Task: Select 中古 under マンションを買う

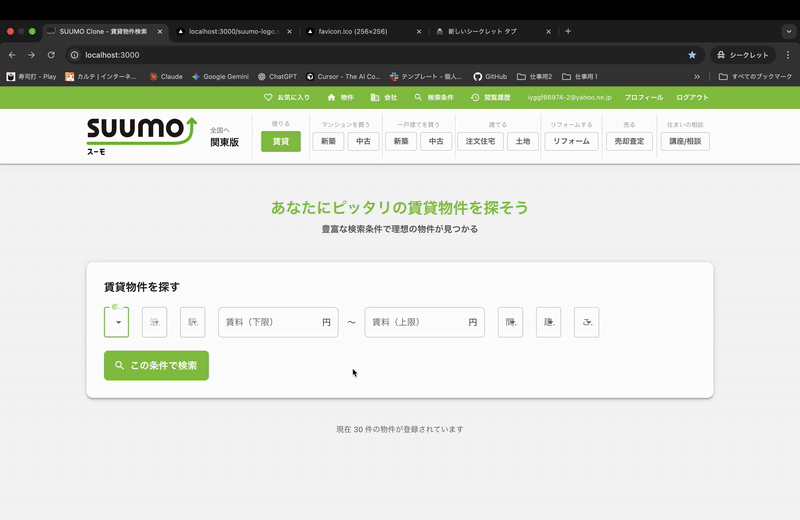Action: (363, 141)
